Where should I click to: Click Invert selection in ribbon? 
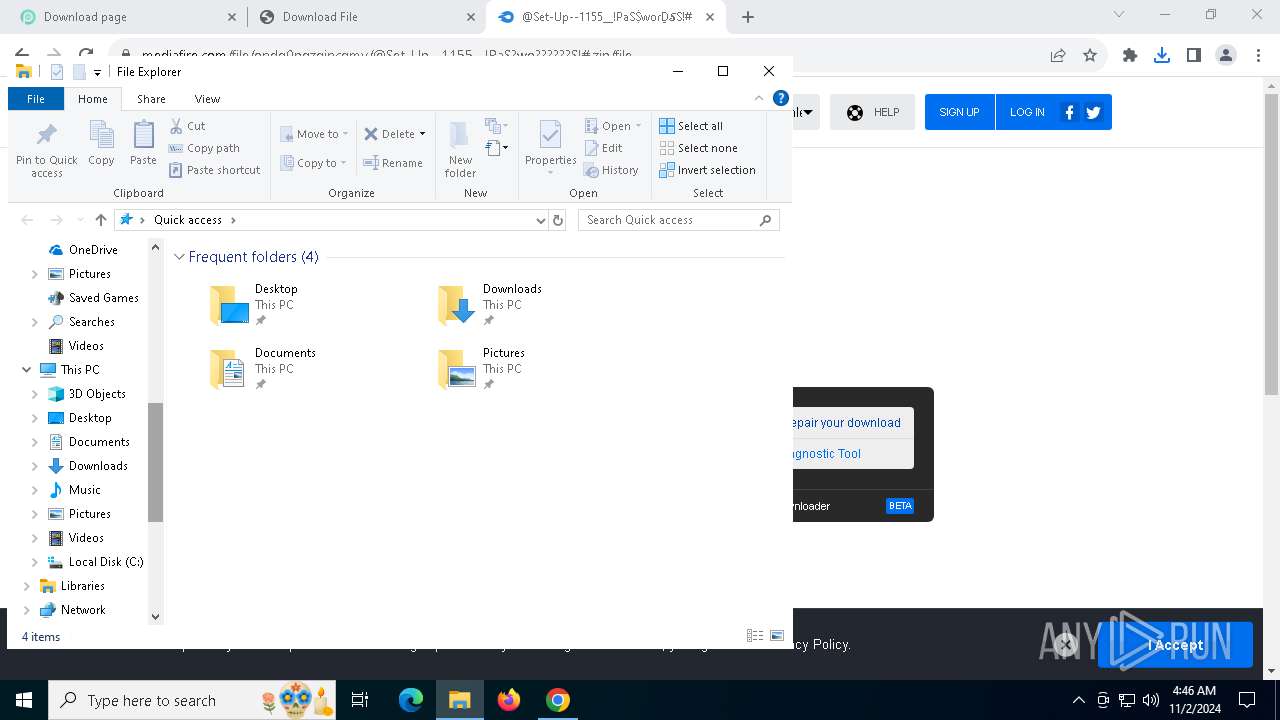707,170
